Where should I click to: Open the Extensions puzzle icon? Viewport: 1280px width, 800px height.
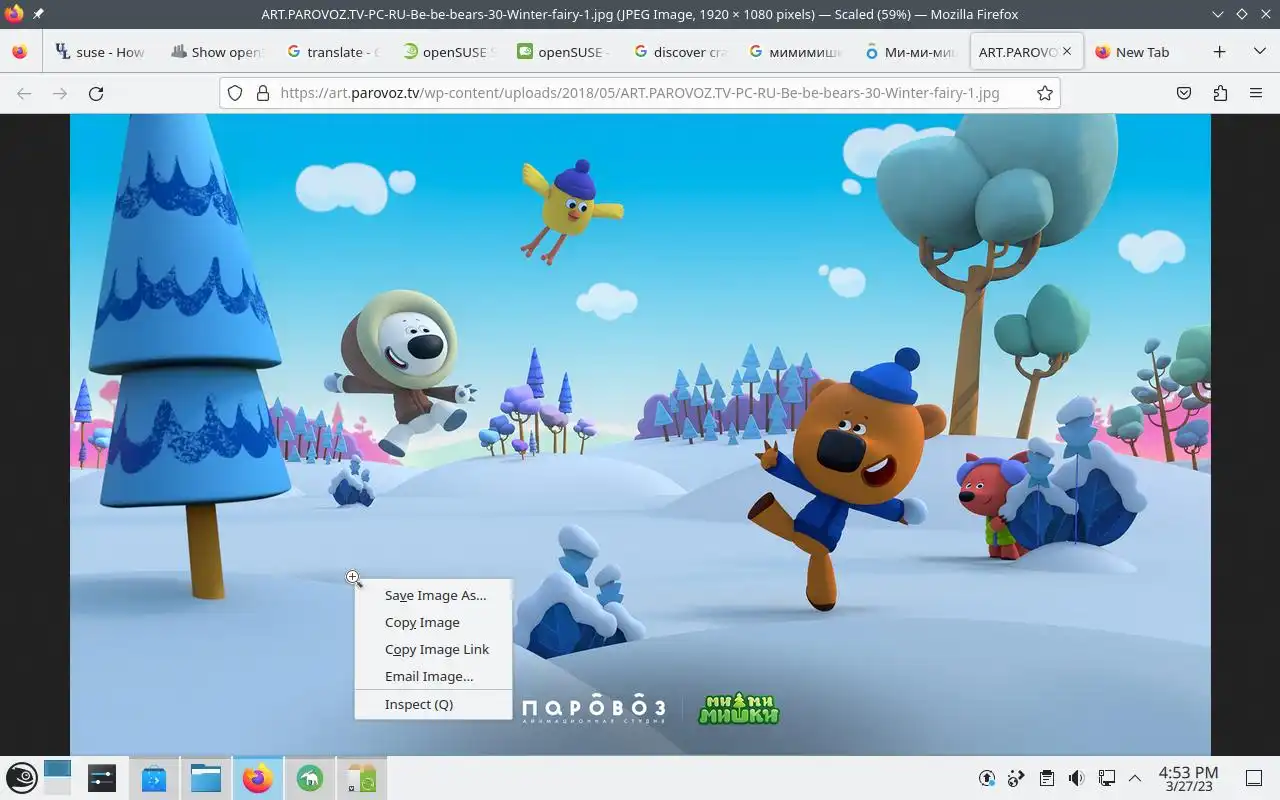tap(1220, 93)
